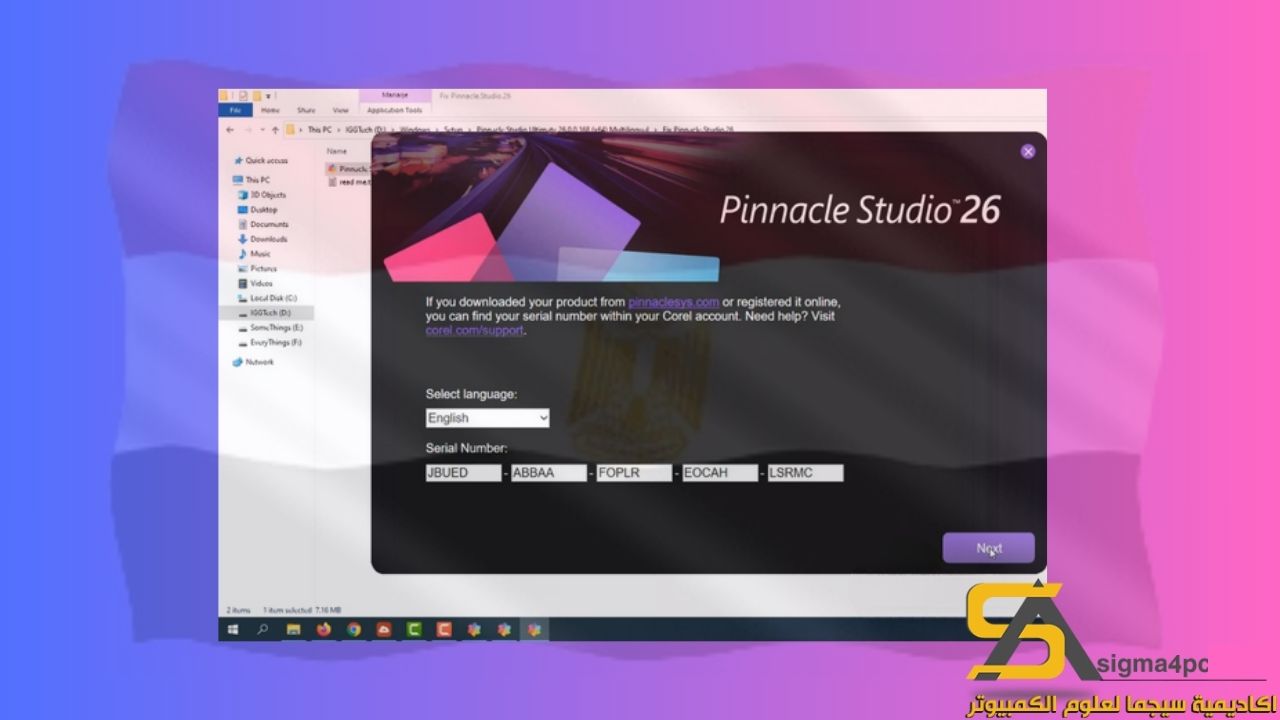Click the Downloads arrow icon in sidebar
The image size is (1280, 720).
(242, 240)
